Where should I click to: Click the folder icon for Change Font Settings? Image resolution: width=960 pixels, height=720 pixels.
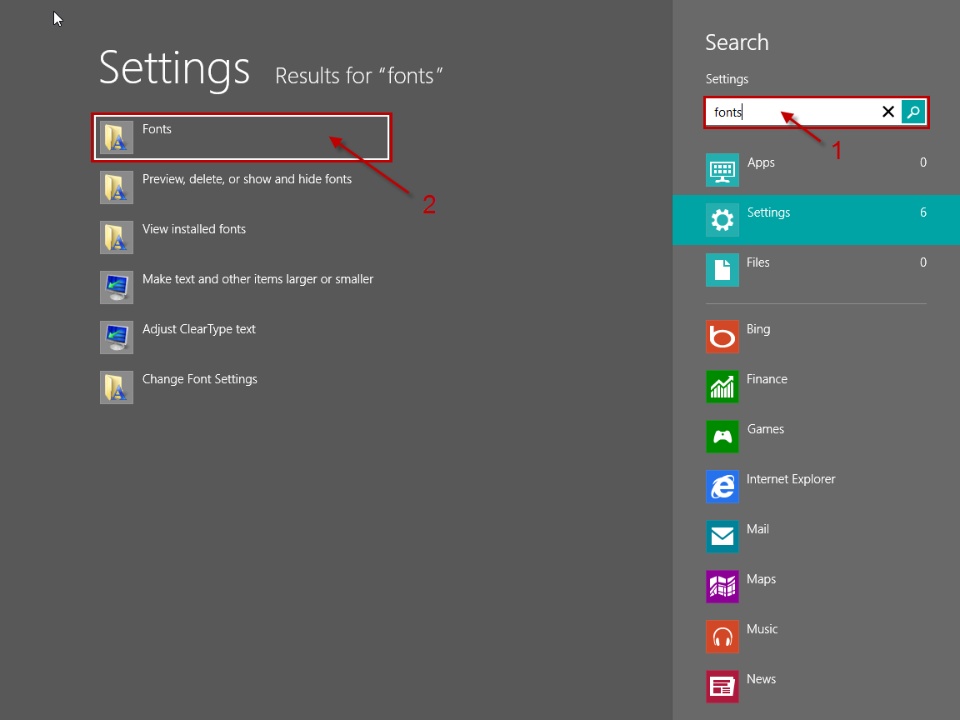[116, 387]
